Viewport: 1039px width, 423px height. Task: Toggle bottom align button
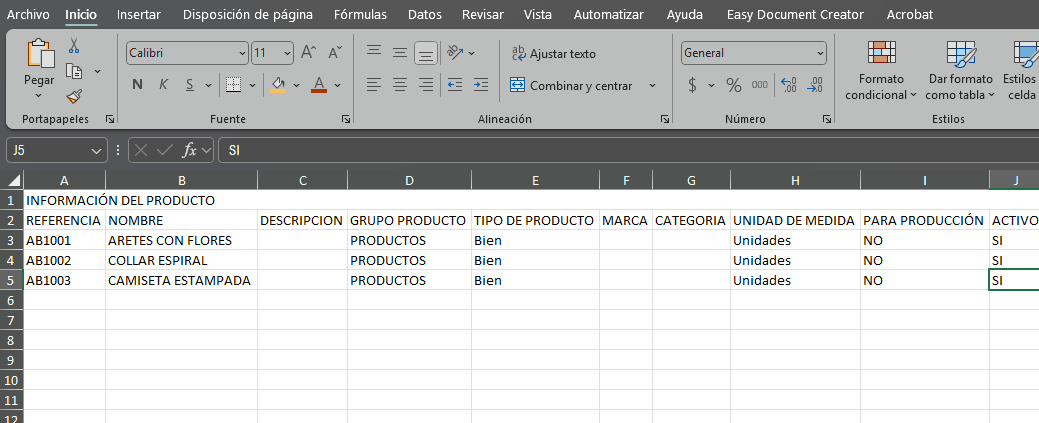[x=426, y=52]
